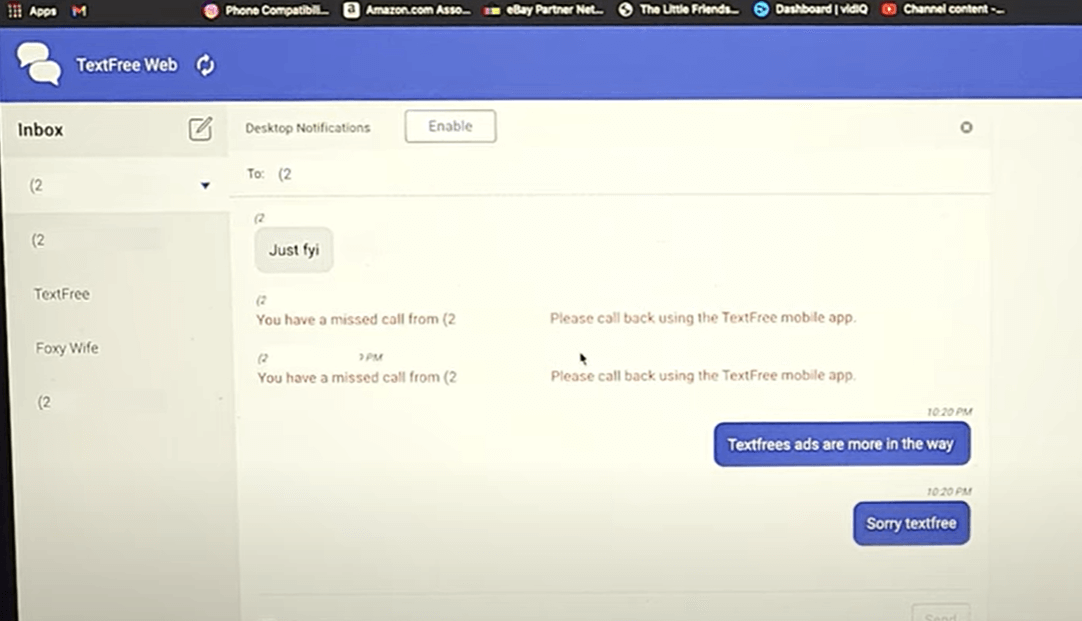Click the Inbox heading
This screenshot has width=1082, height=621.
pos(41,130)
